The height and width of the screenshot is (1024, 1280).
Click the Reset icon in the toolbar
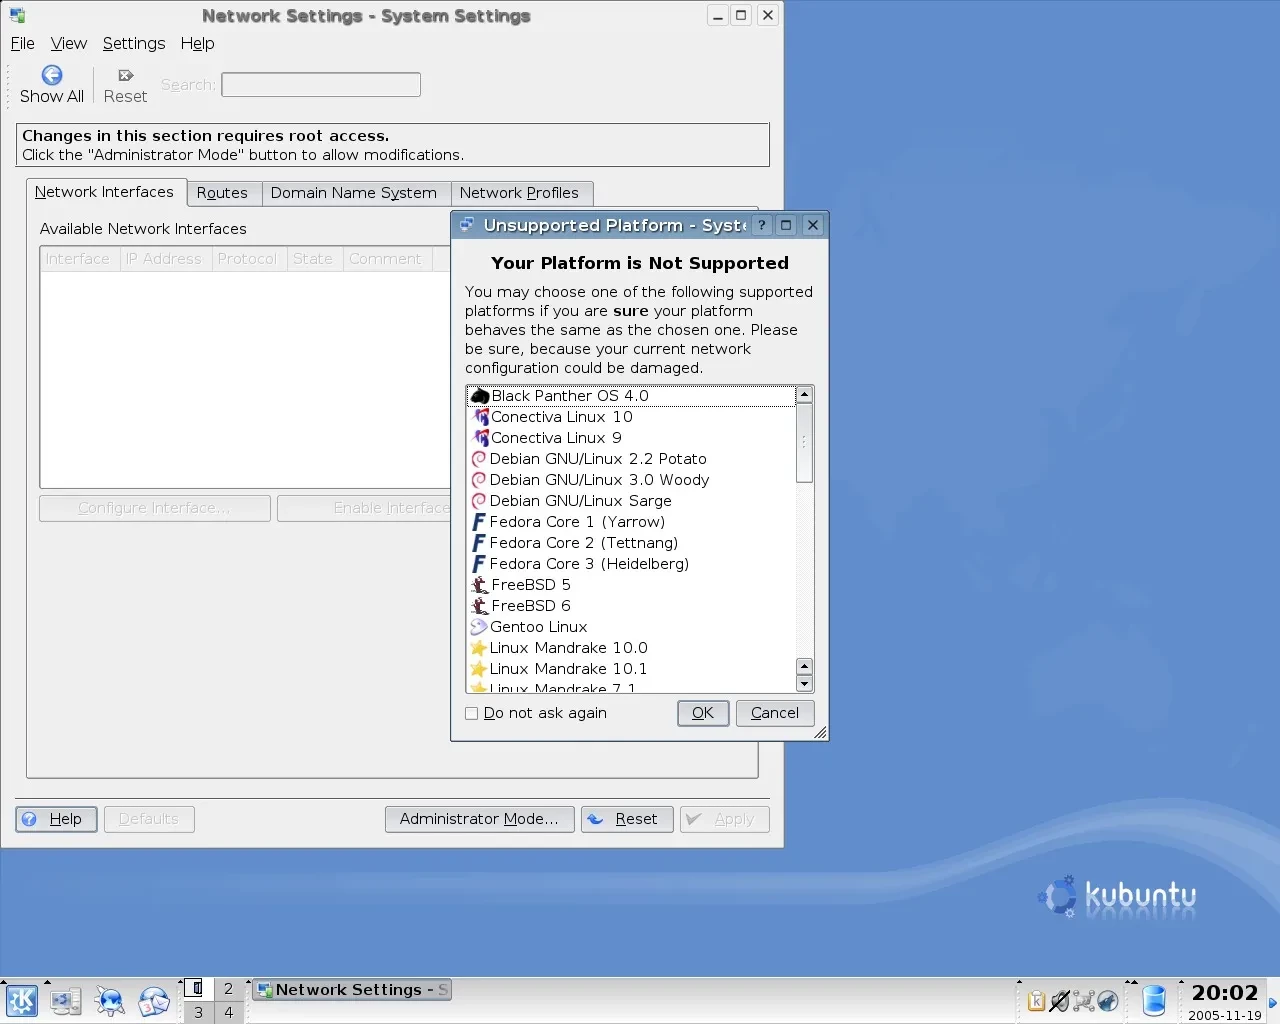click(125, 76)
